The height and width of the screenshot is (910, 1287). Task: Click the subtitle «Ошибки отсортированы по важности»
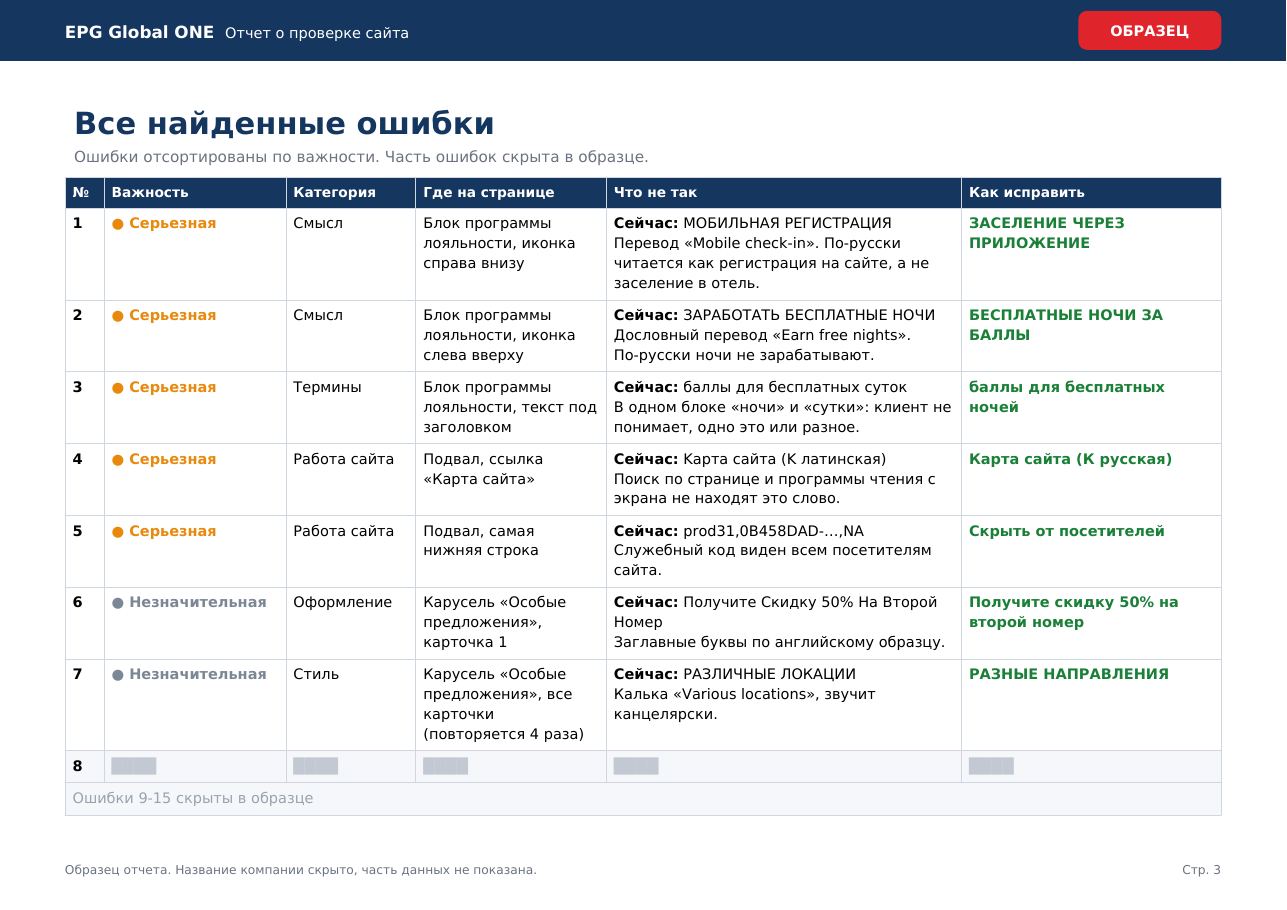click(x=225, y=157)
